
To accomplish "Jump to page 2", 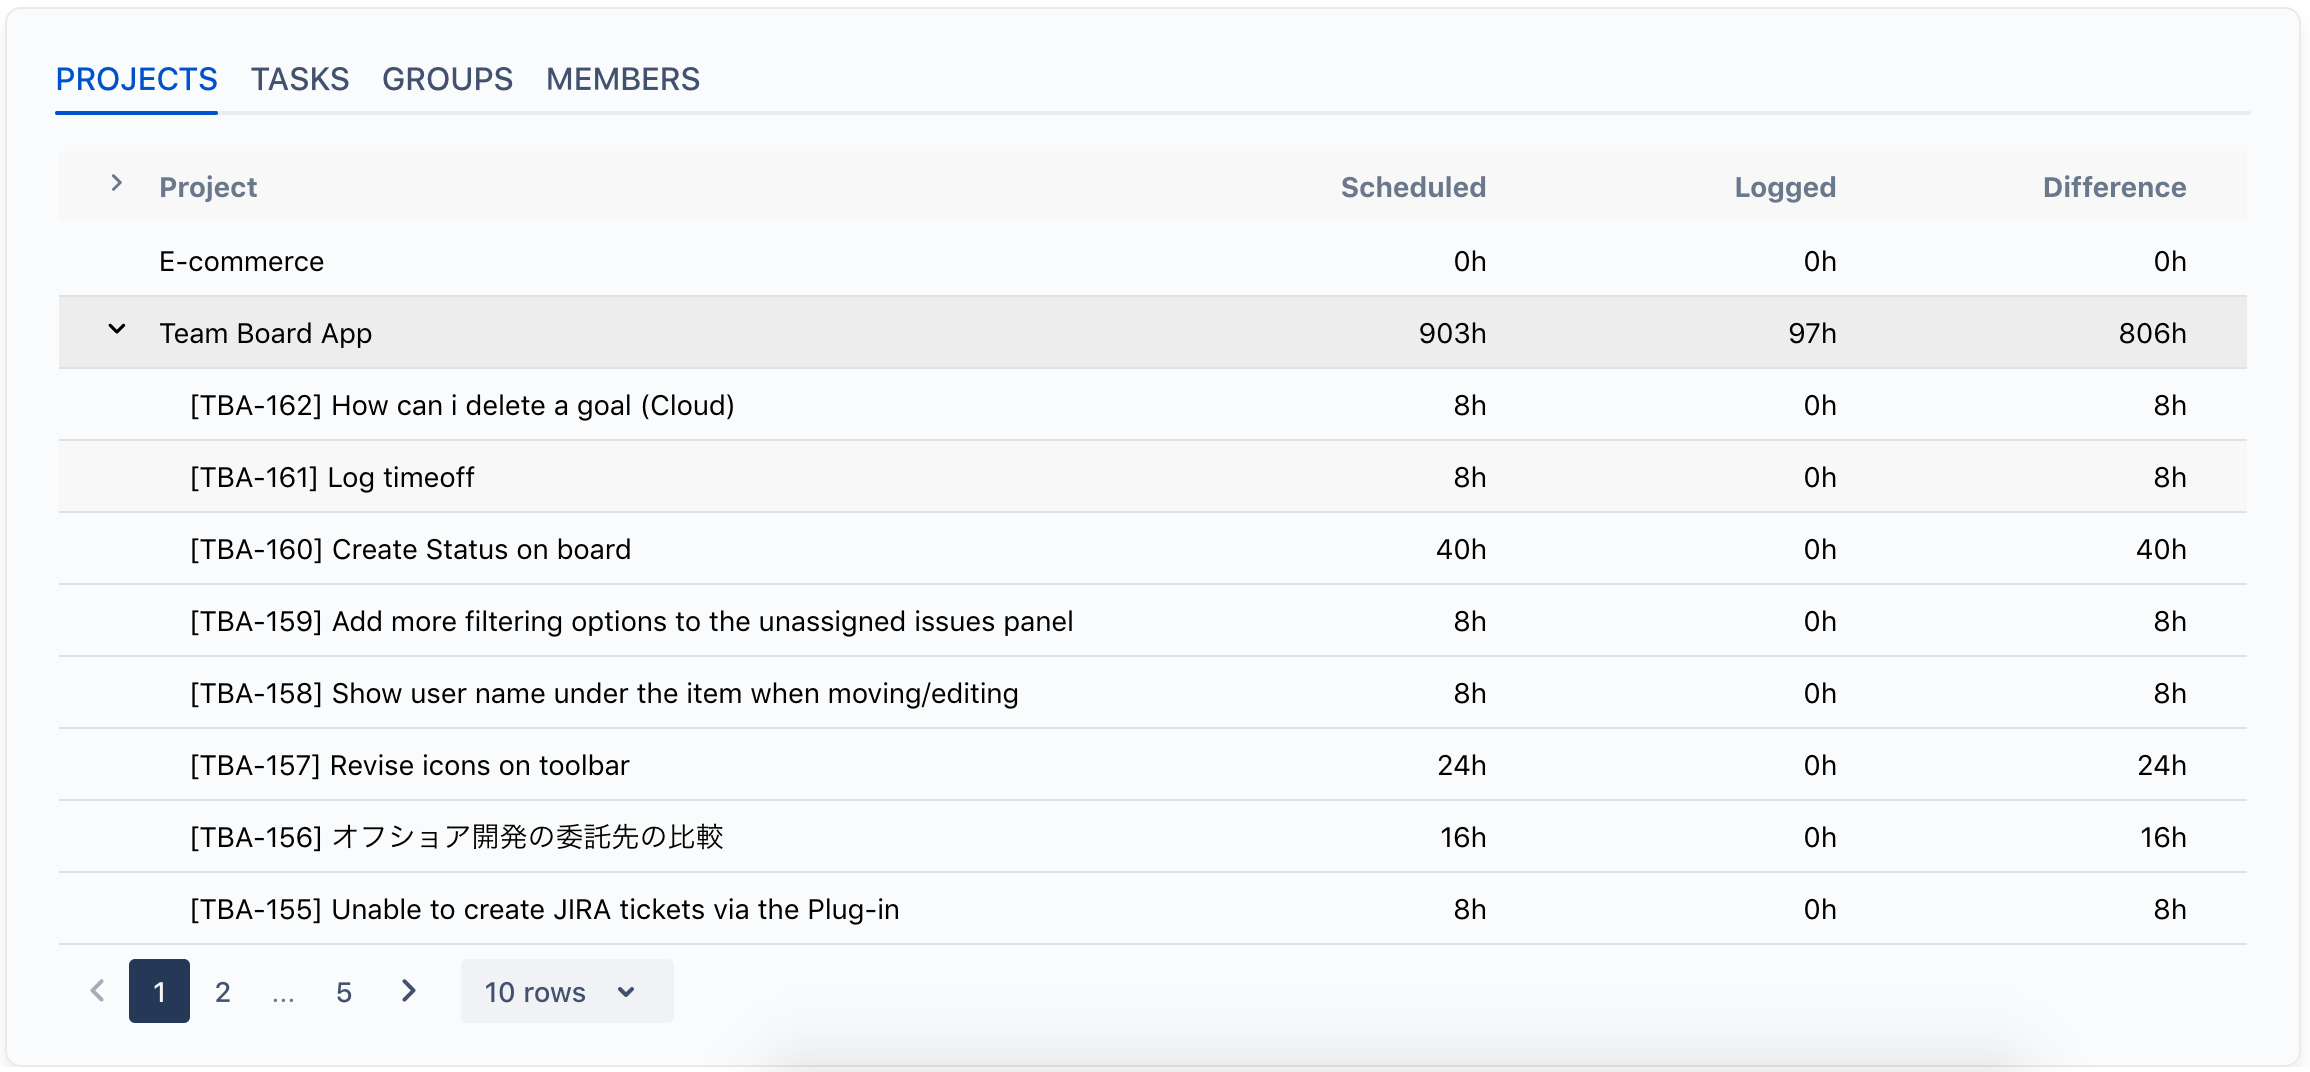I will coord(222,992).
